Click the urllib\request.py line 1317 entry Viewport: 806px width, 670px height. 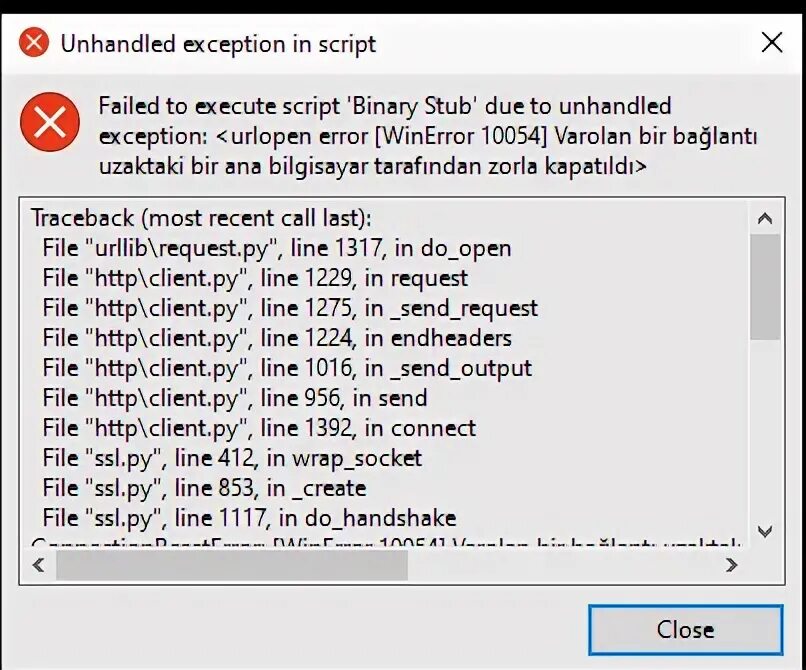coord(276,248)
